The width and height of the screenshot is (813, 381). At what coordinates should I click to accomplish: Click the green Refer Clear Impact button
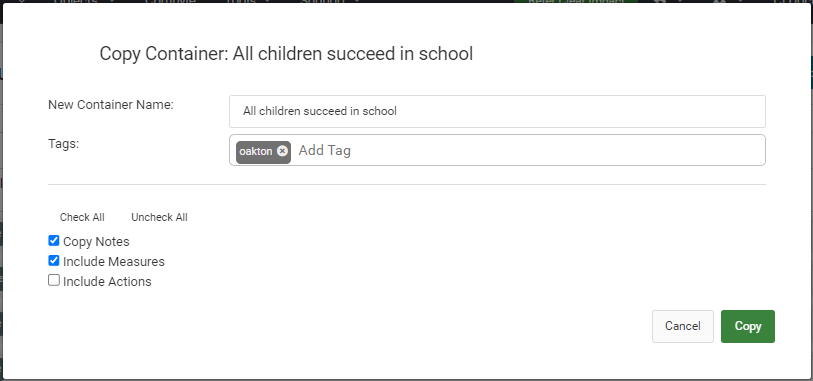click(576, 2)
